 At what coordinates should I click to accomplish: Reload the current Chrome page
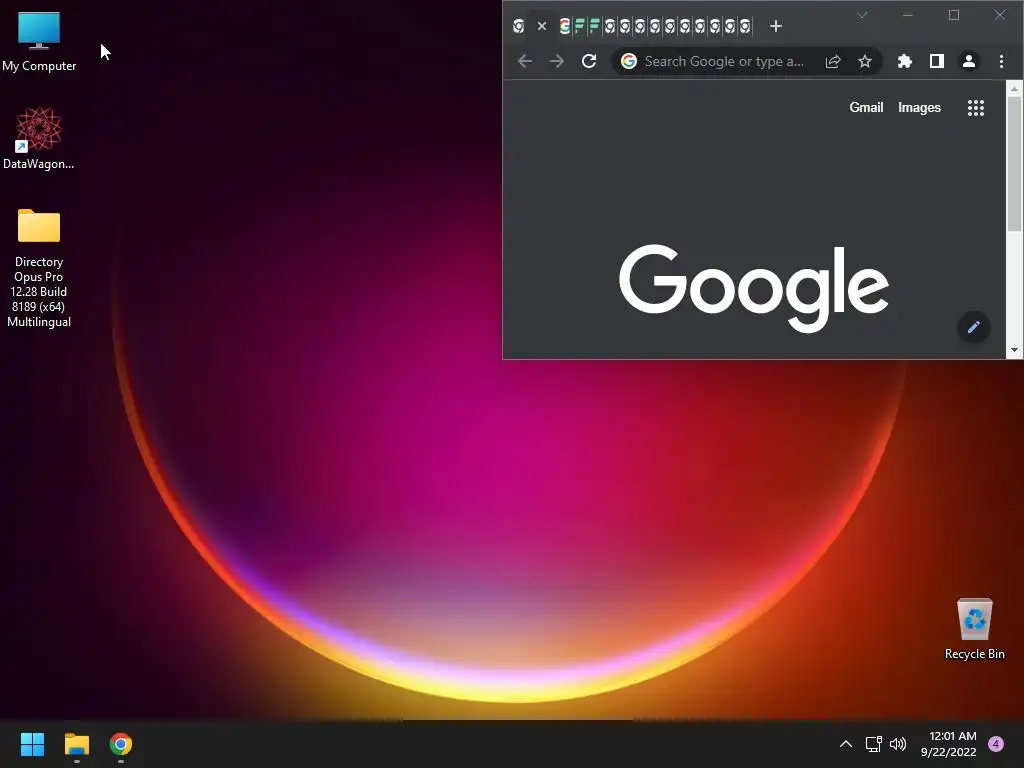pos(589,61)
